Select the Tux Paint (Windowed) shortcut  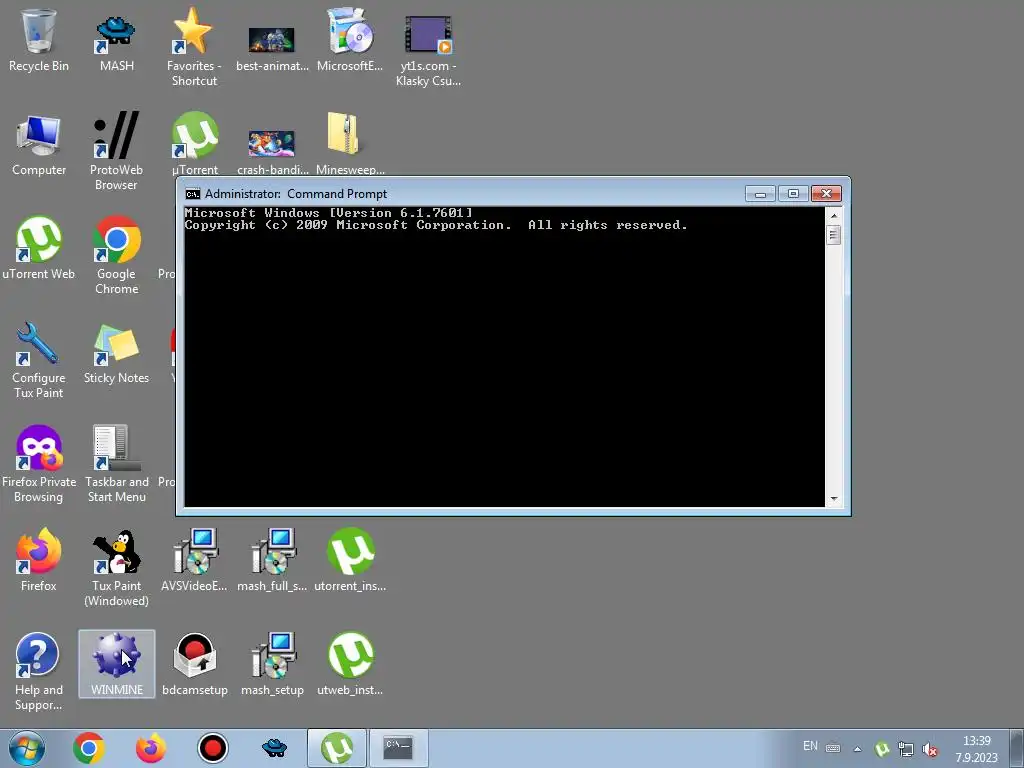(116, 567)
